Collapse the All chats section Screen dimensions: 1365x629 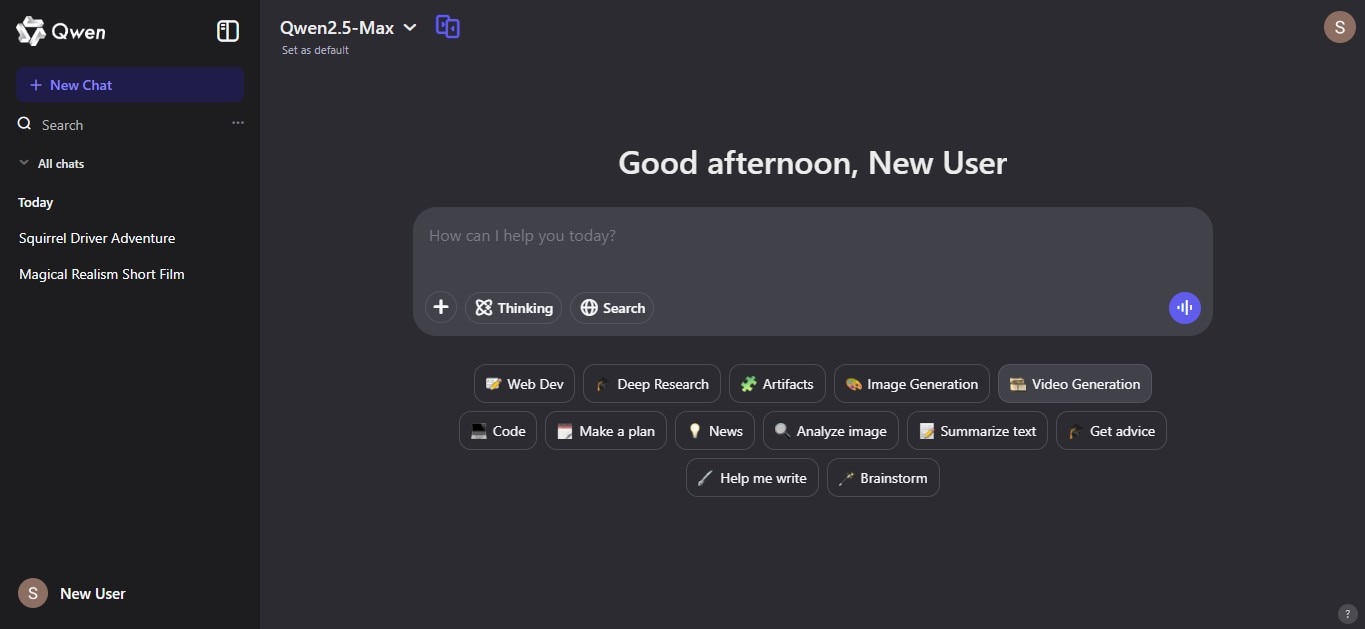coord(51,163)
